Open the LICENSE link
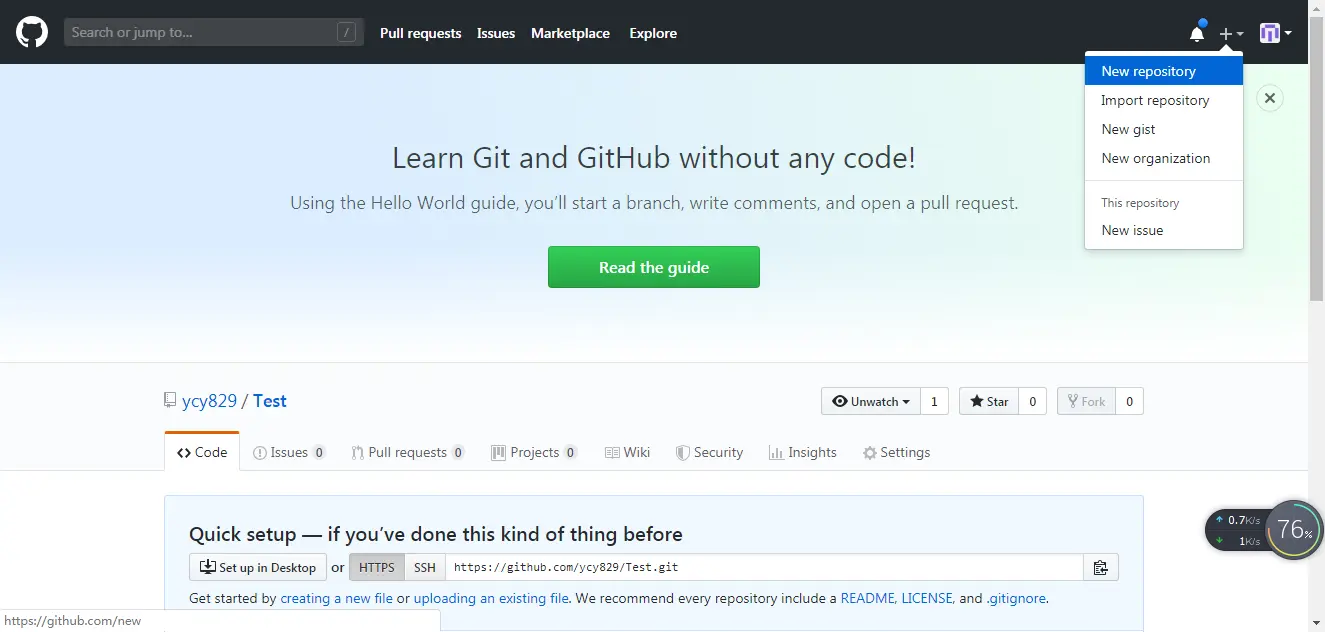This screenshot has height=632, width=1325. (x=927, y=598)
